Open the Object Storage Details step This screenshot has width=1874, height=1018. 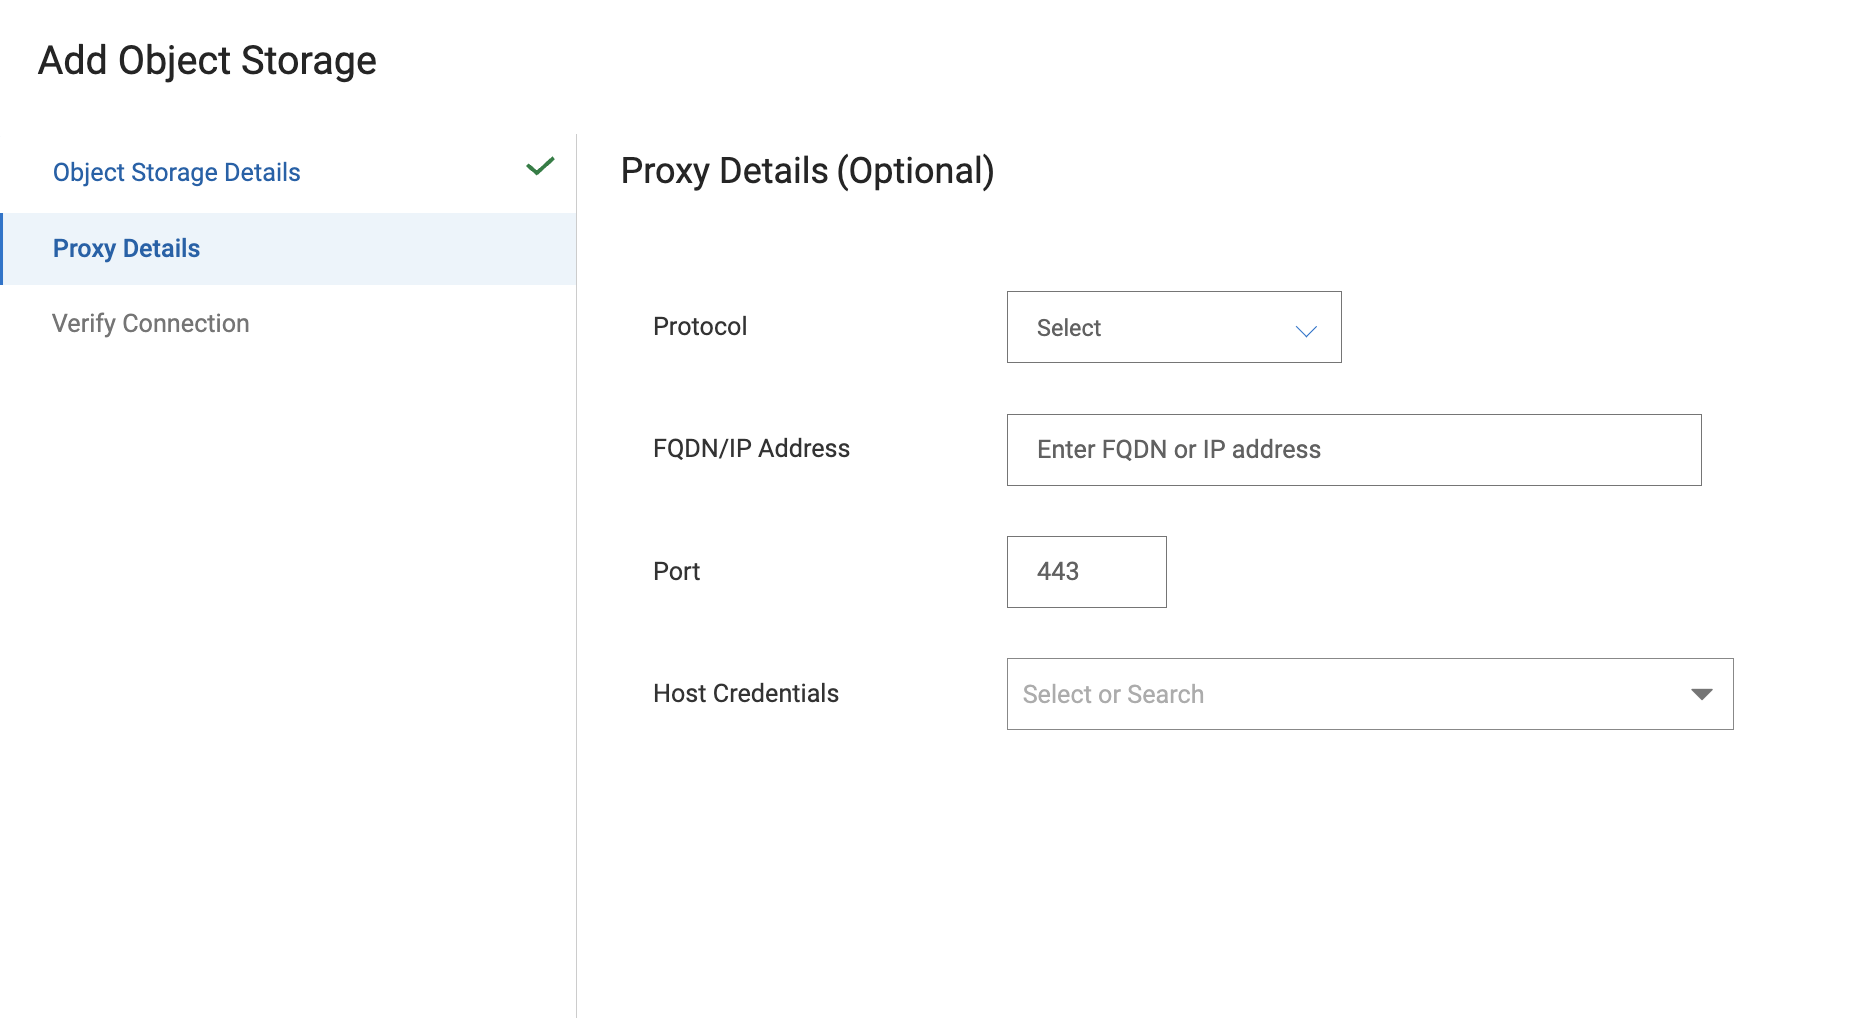tap(177, 172)
